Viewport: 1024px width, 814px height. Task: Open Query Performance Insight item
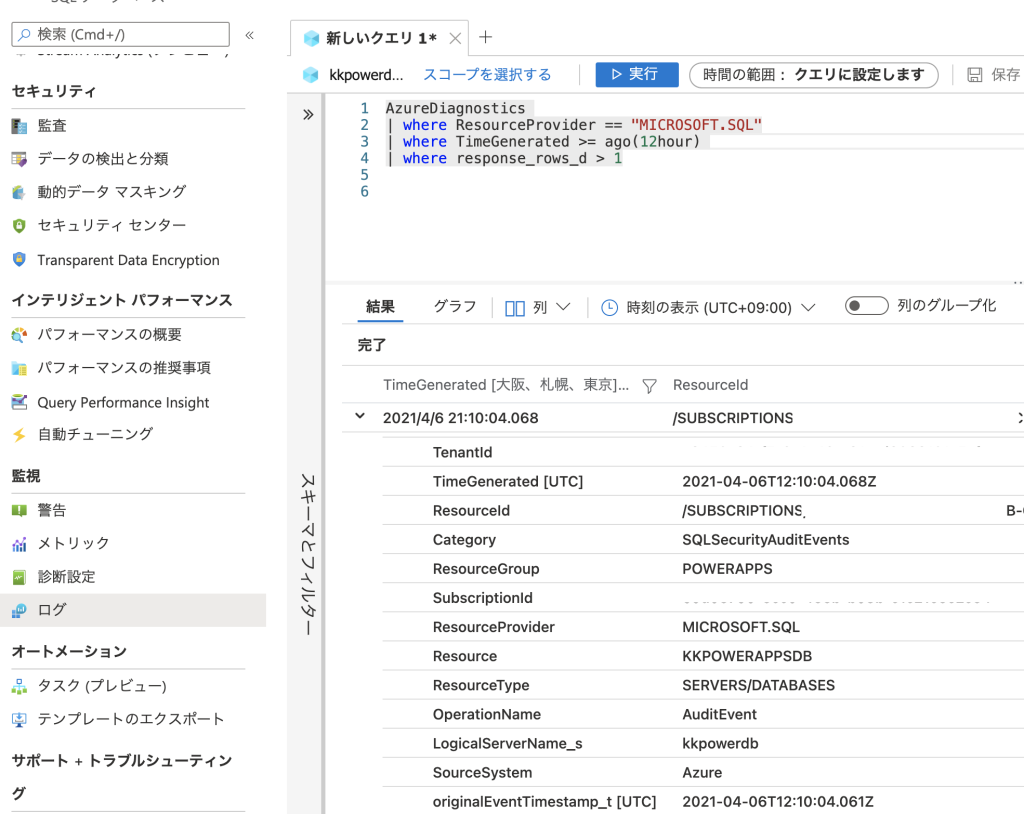point(123,402)
